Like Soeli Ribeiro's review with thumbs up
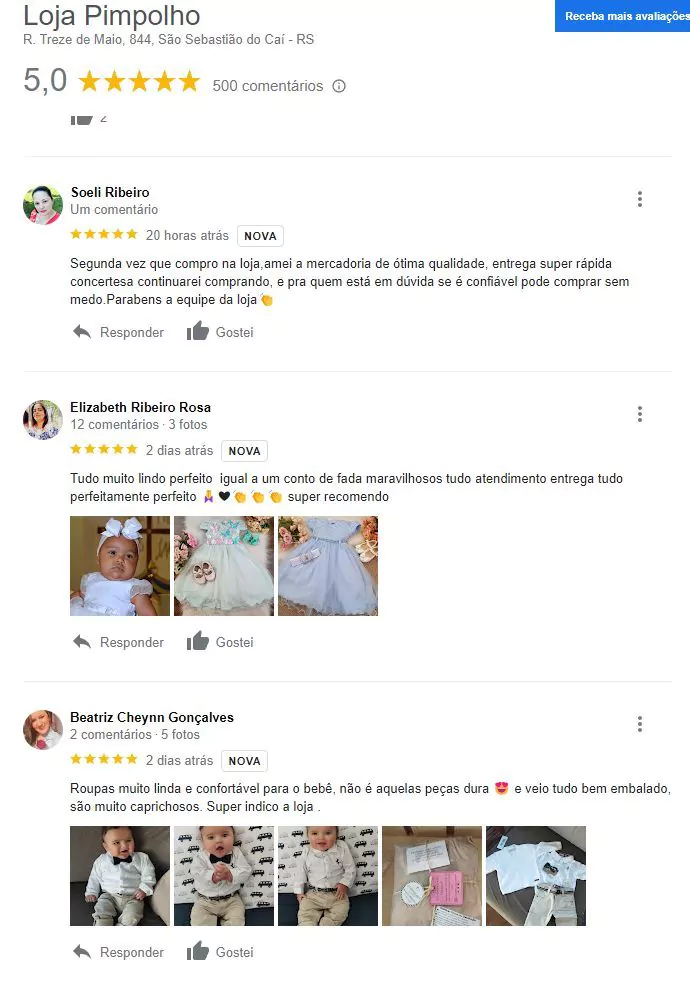The image size is (690, 985). coord(197,331)
